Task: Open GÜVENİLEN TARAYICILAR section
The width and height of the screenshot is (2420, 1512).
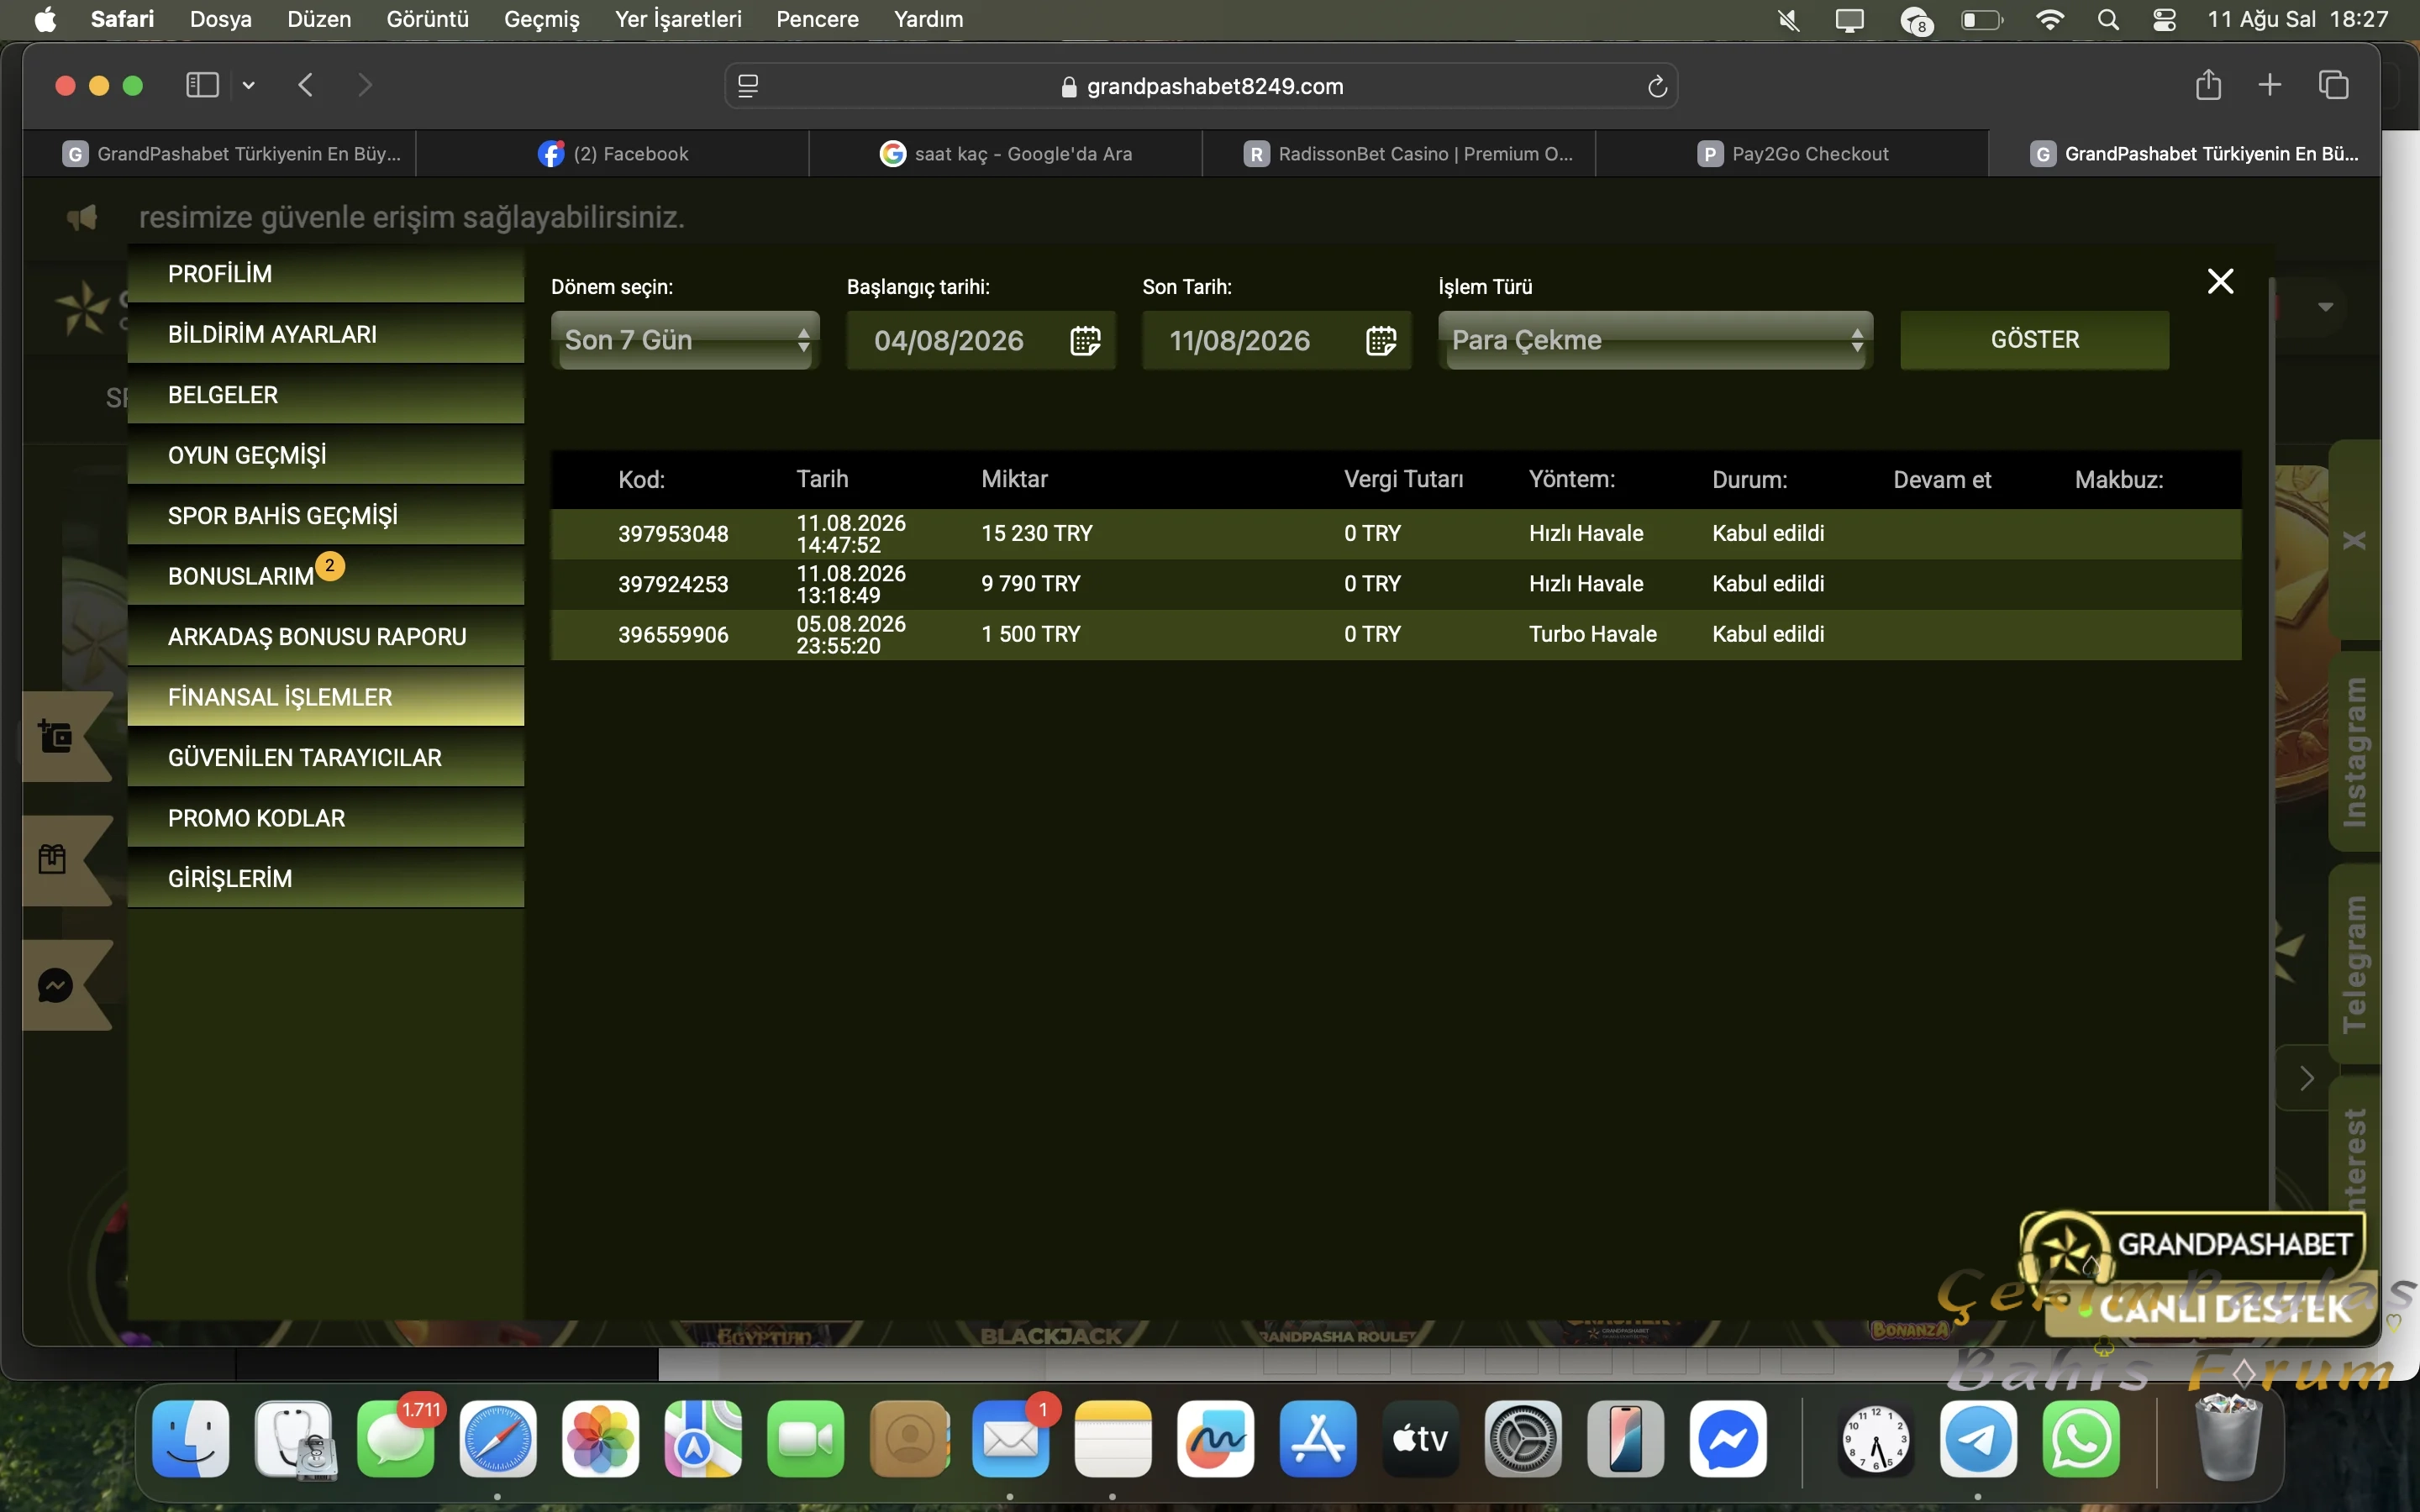Action: click(326, 758)
